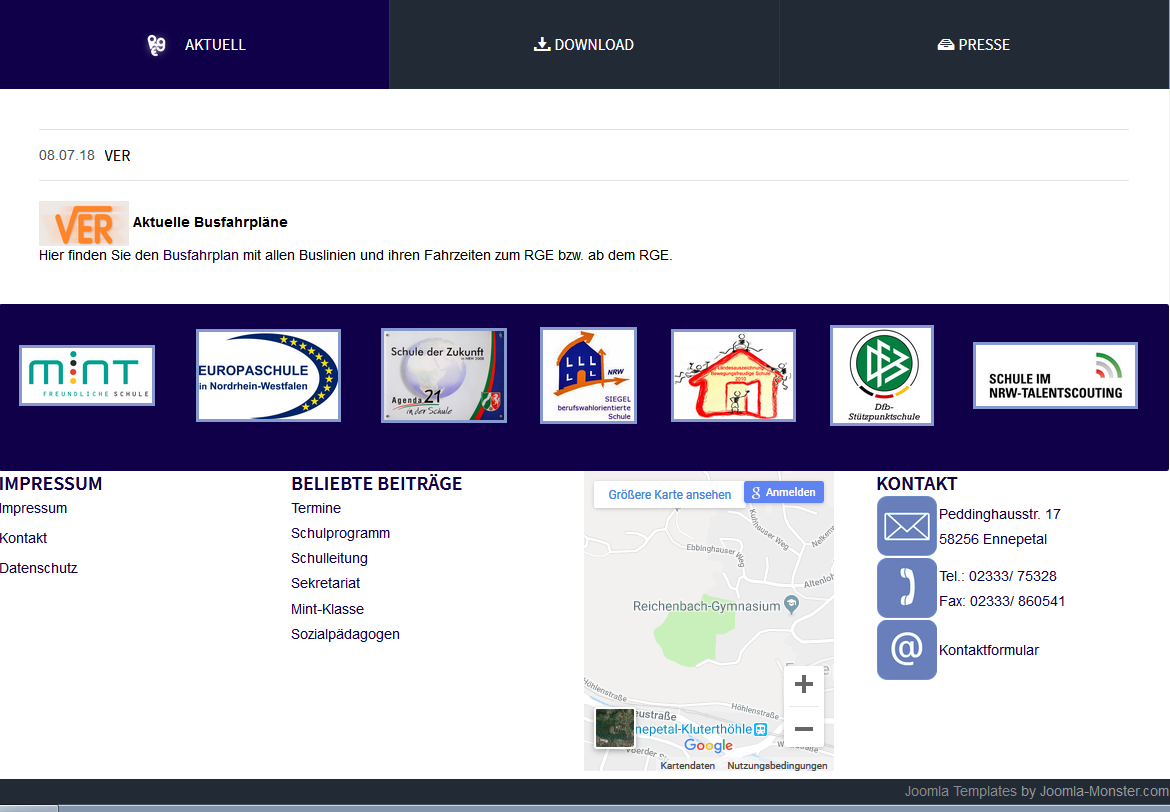Click the Google logo on the map

point(708,746)
